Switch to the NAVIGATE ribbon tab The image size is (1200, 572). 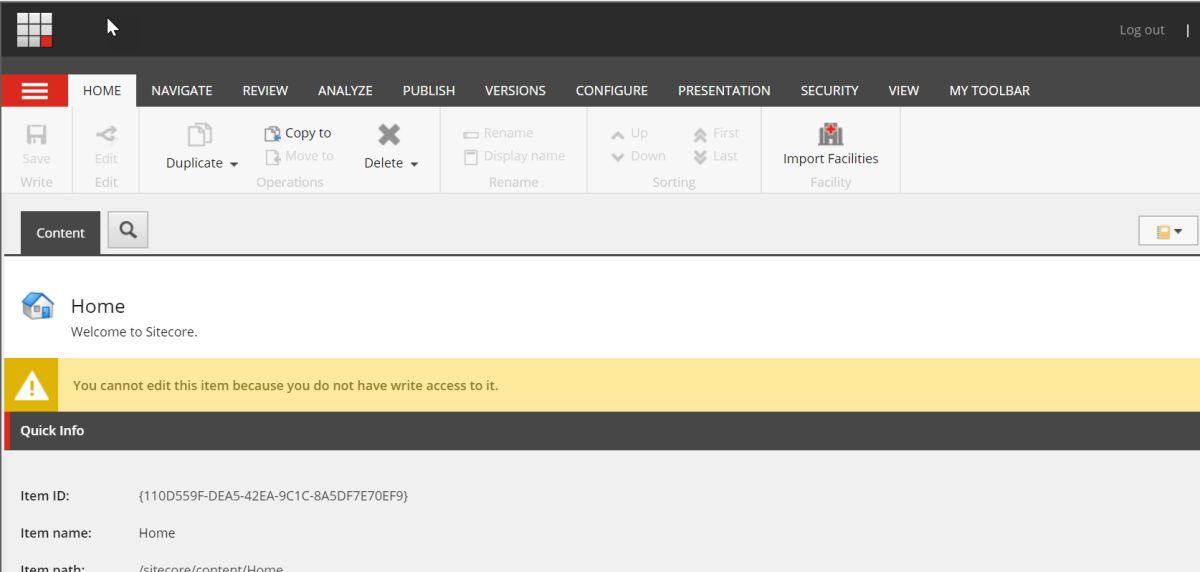click(182, 90)
